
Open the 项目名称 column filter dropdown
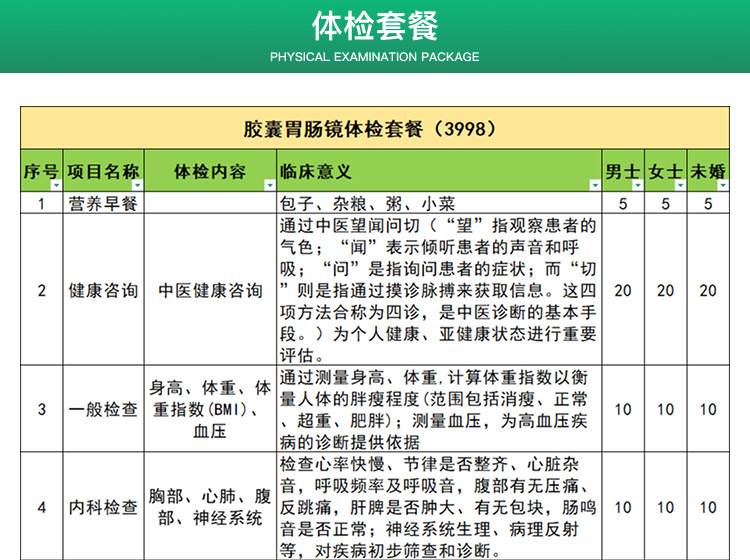[x=138, y=185]
